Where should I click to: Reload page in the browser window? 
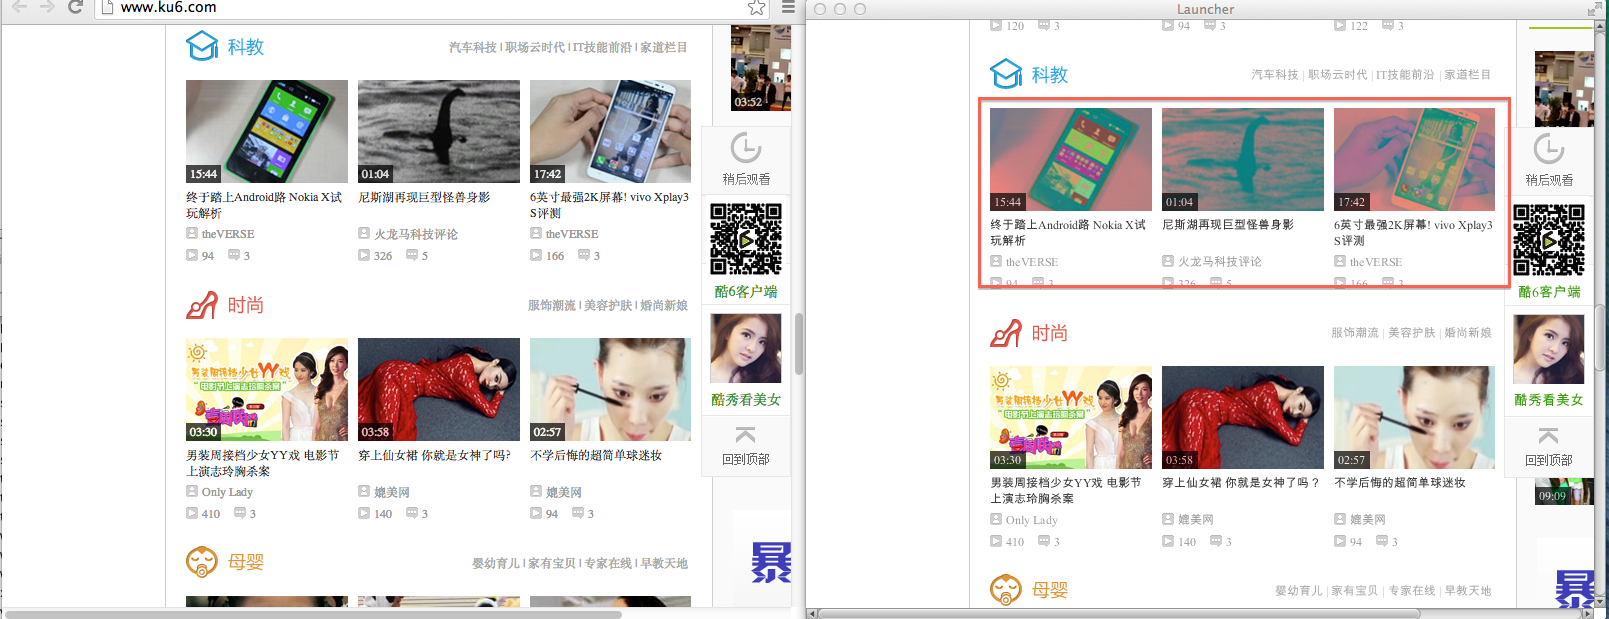click(75, 7)
